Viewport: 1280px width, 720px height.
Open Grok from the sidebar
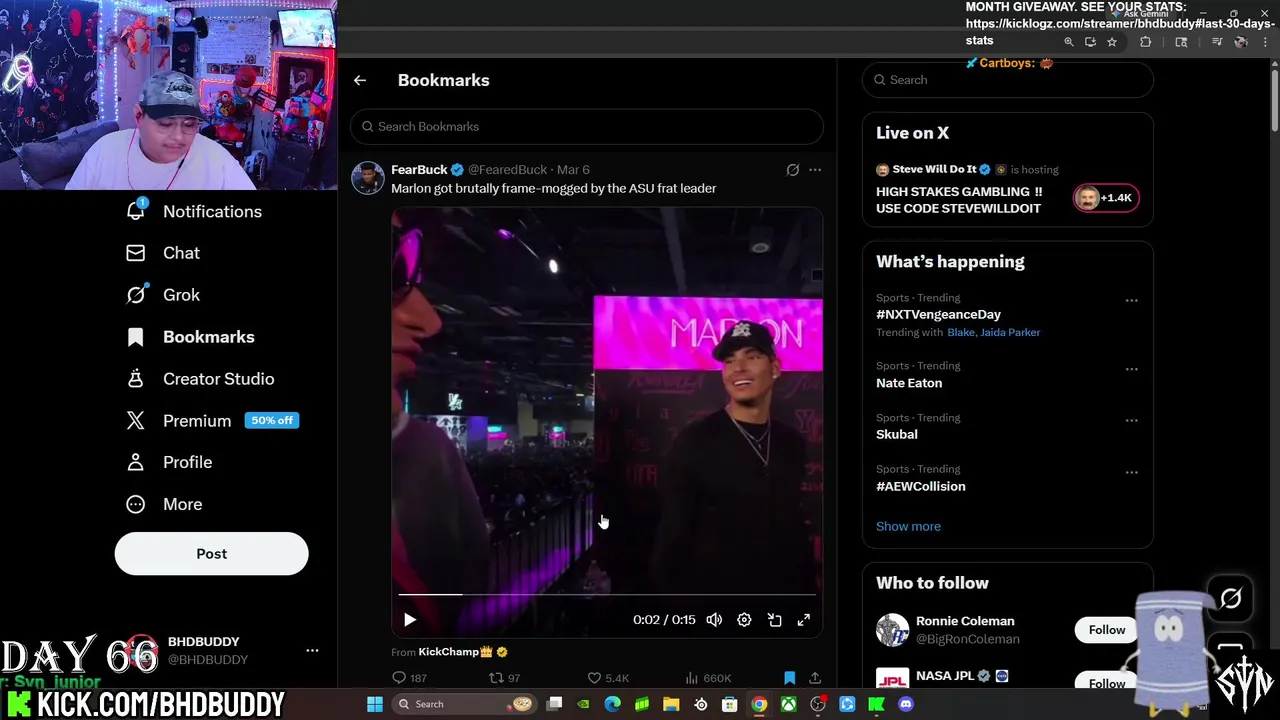tap(164, 295)
